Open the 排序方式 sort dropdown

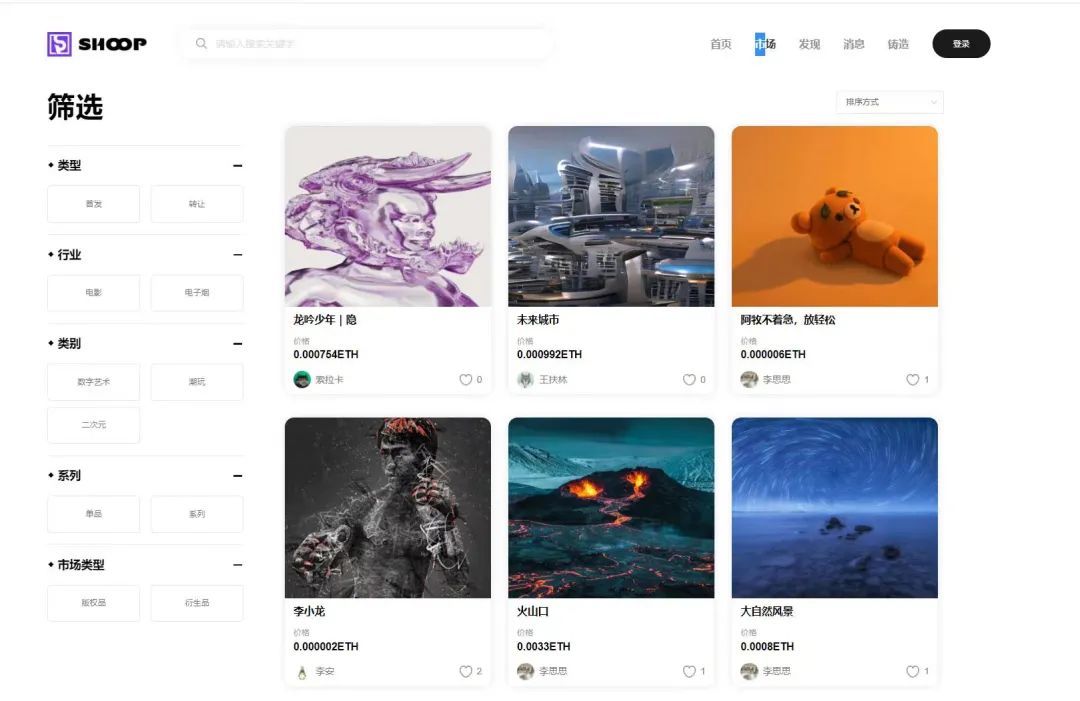[x=890, y=102]
